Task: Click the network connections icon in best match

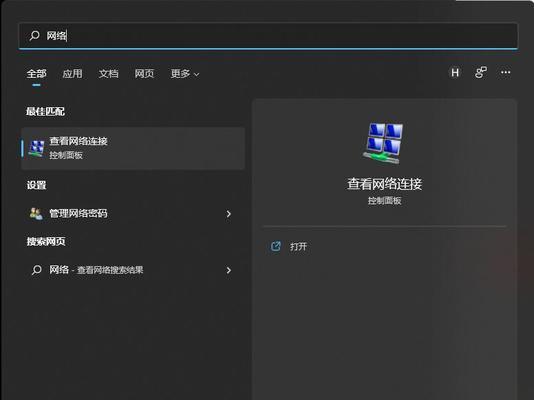Action: pos(36,148)
